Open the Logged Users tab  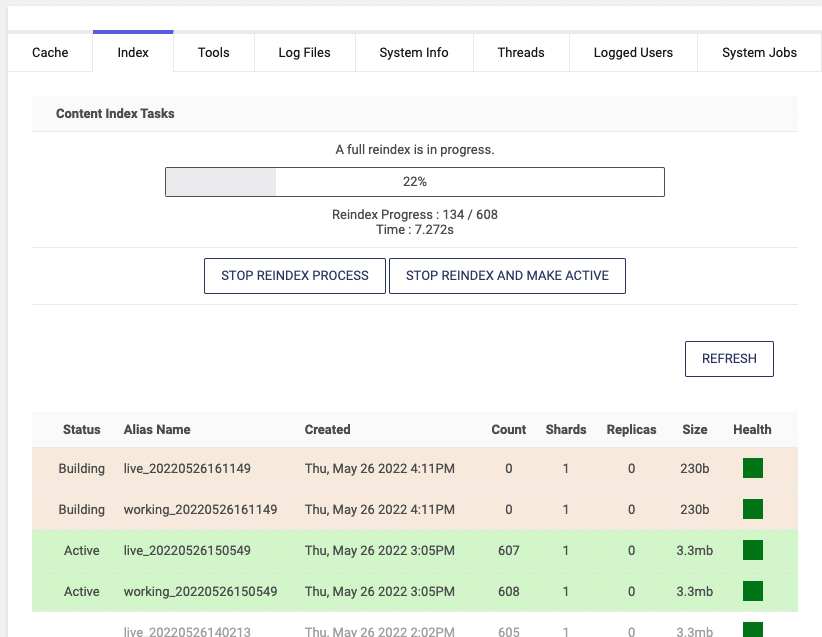click(x=633, y=52)
